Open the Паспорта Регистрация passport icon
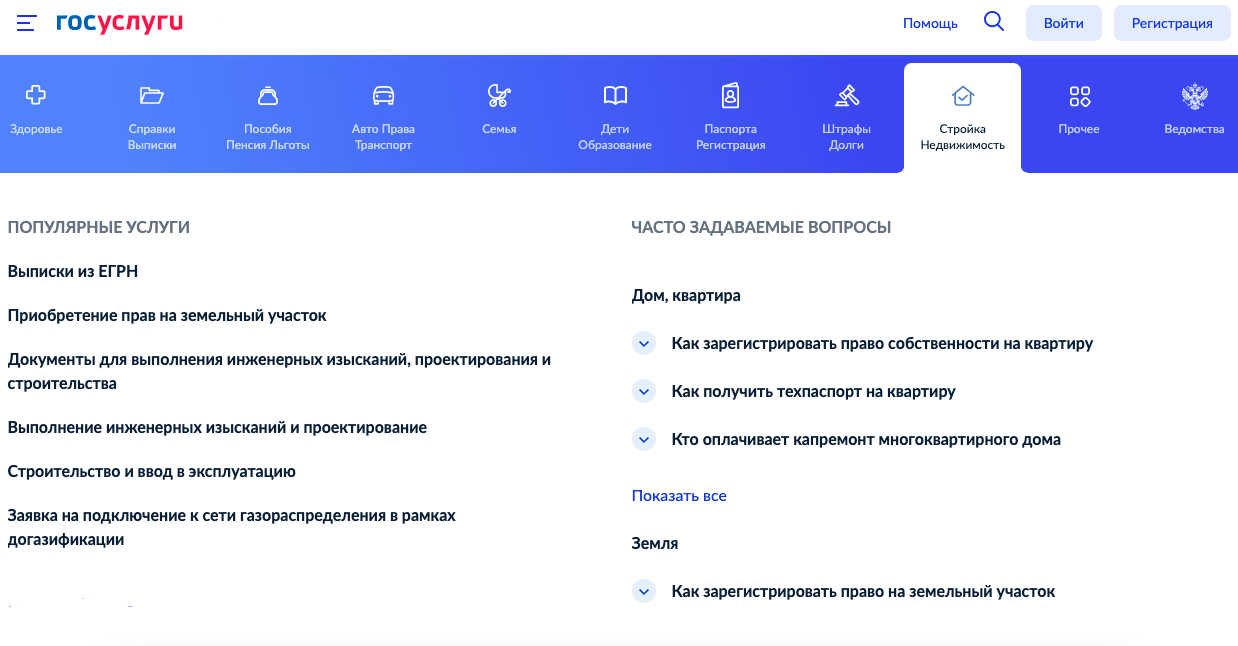 [x=730, y=96]
